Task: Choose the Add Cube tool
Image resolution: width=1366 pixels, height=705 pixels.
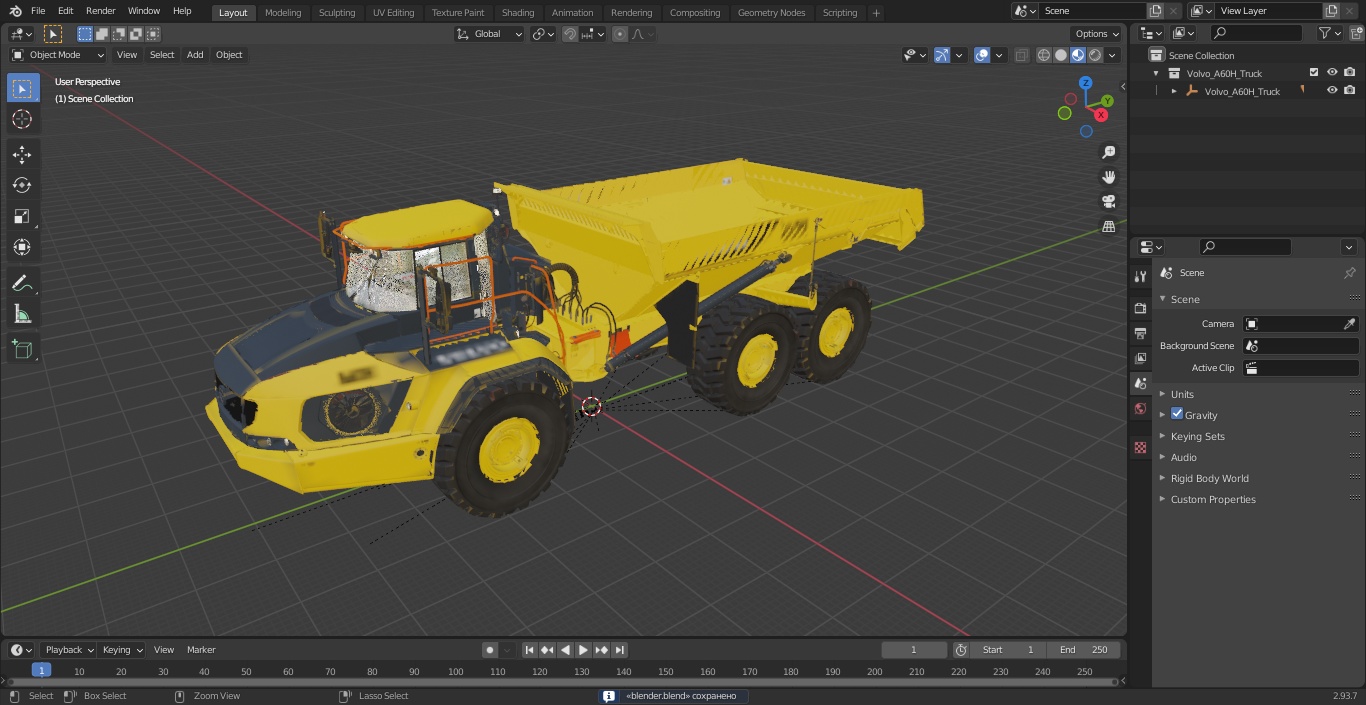Action: click(22, 350)
